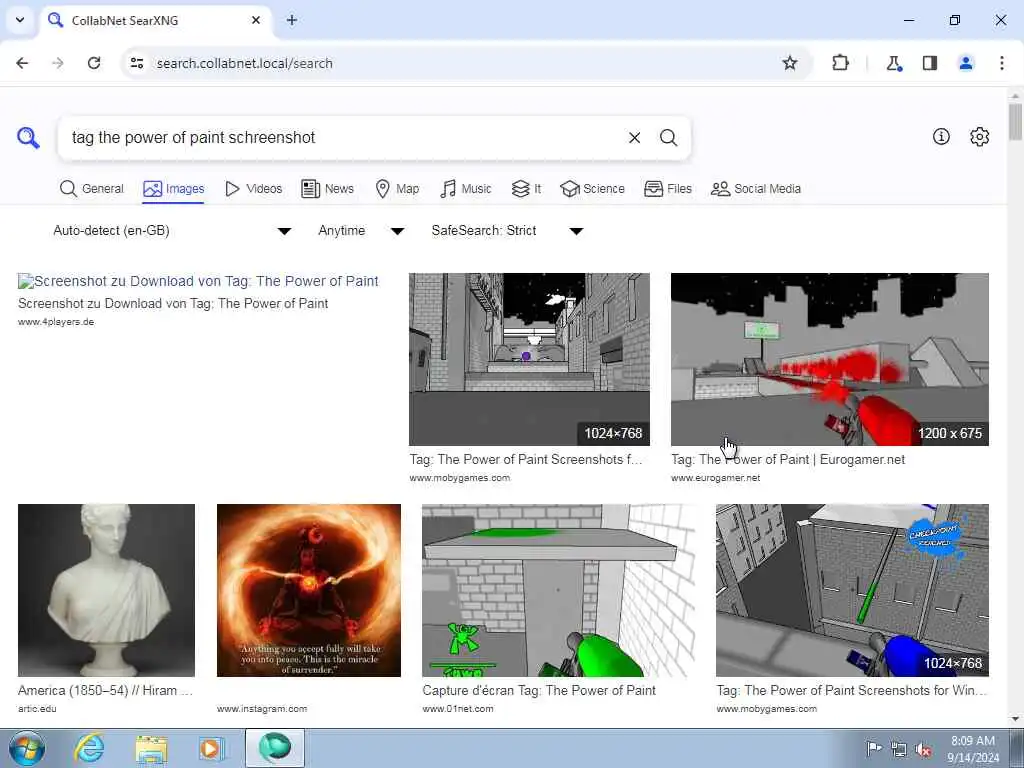Click the artic.edu source text
Image resolution: width=1024 pixels, height=768 pixels.
37,709
